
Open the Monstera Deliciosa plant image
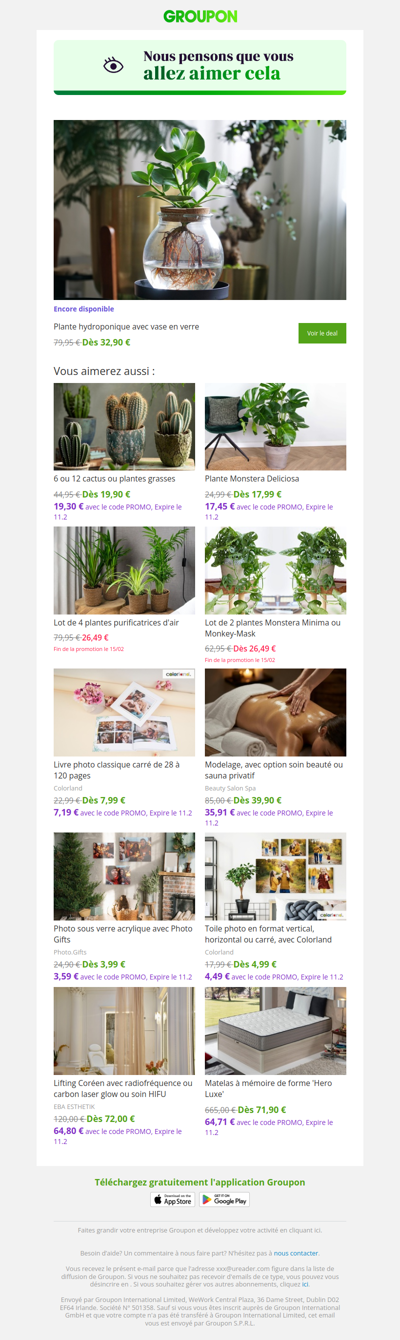coord(276,426)
